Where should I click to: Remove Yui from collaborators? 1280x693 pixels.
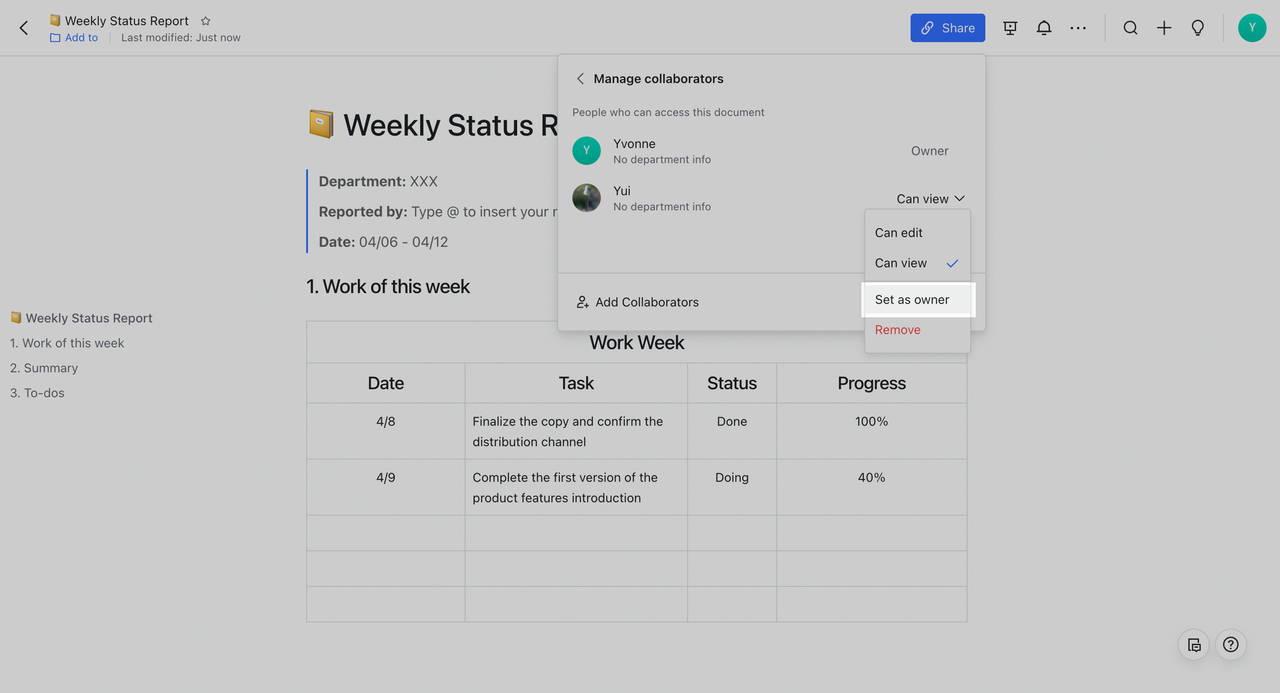[x=898, y=330]
